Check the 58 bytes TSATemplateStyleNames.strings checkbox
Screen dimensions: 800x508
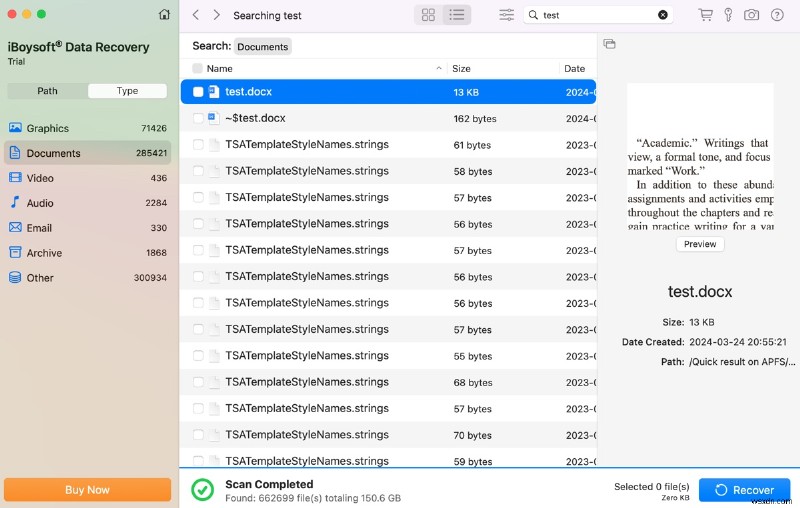tap(198, 171)
